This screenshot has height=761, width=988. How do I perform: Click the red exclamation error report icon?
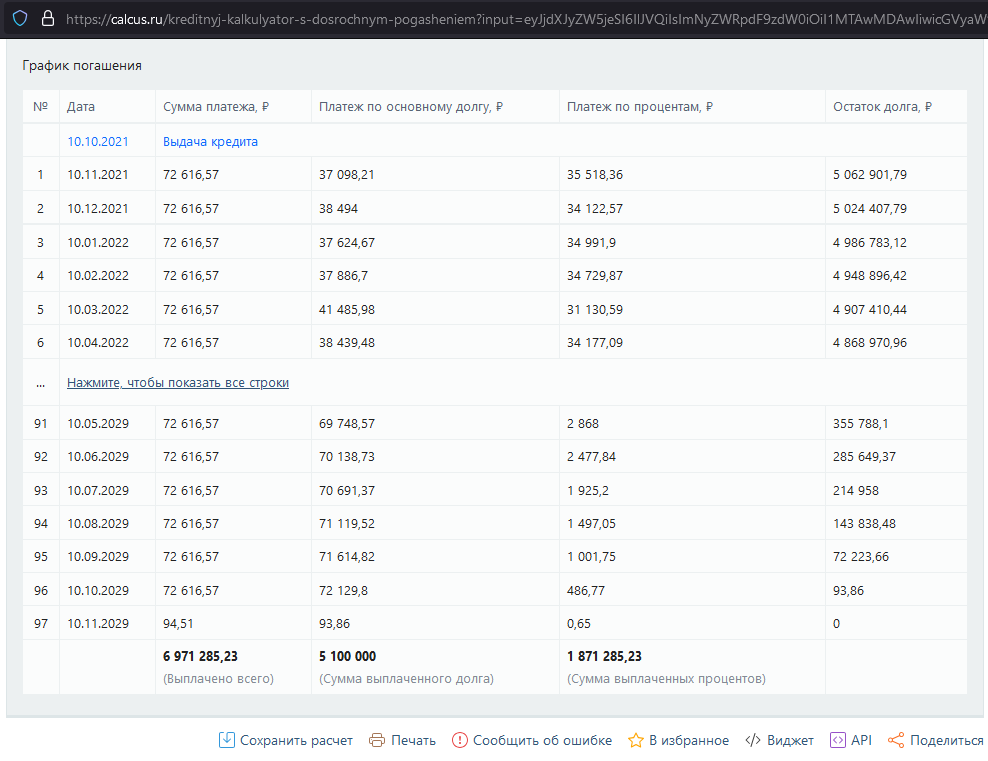pyautogui.click(x=460, y=740)
